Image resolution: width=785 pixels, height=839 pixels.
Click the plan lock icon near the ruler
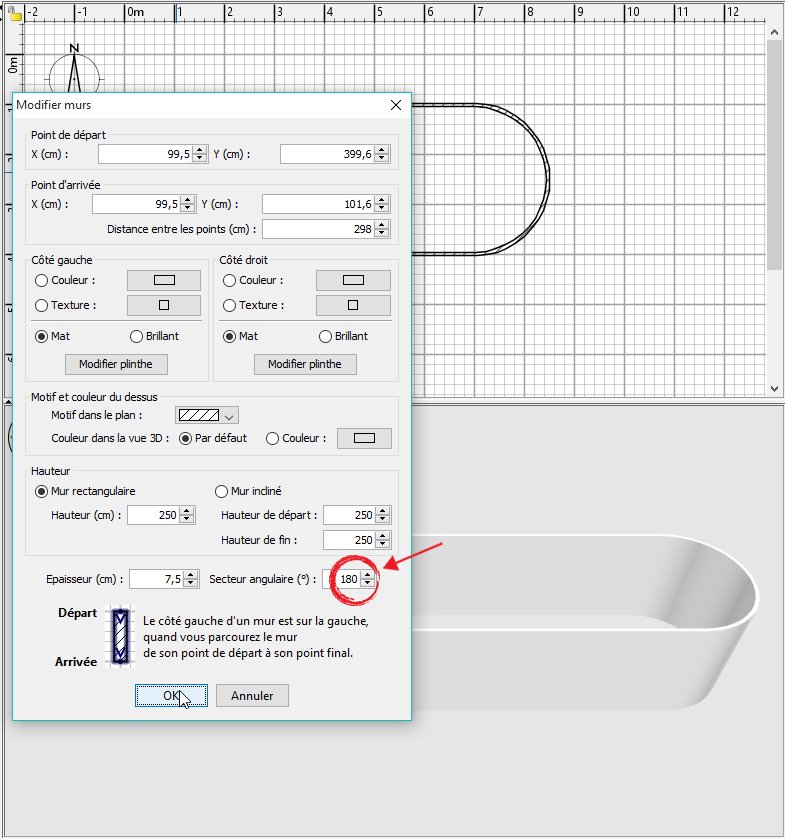coord(15,14)
